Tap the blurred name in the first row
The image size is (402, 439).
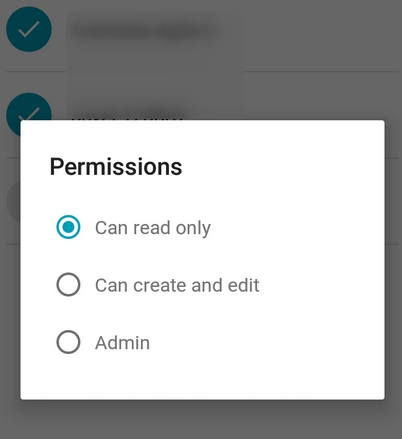[143, 31]
